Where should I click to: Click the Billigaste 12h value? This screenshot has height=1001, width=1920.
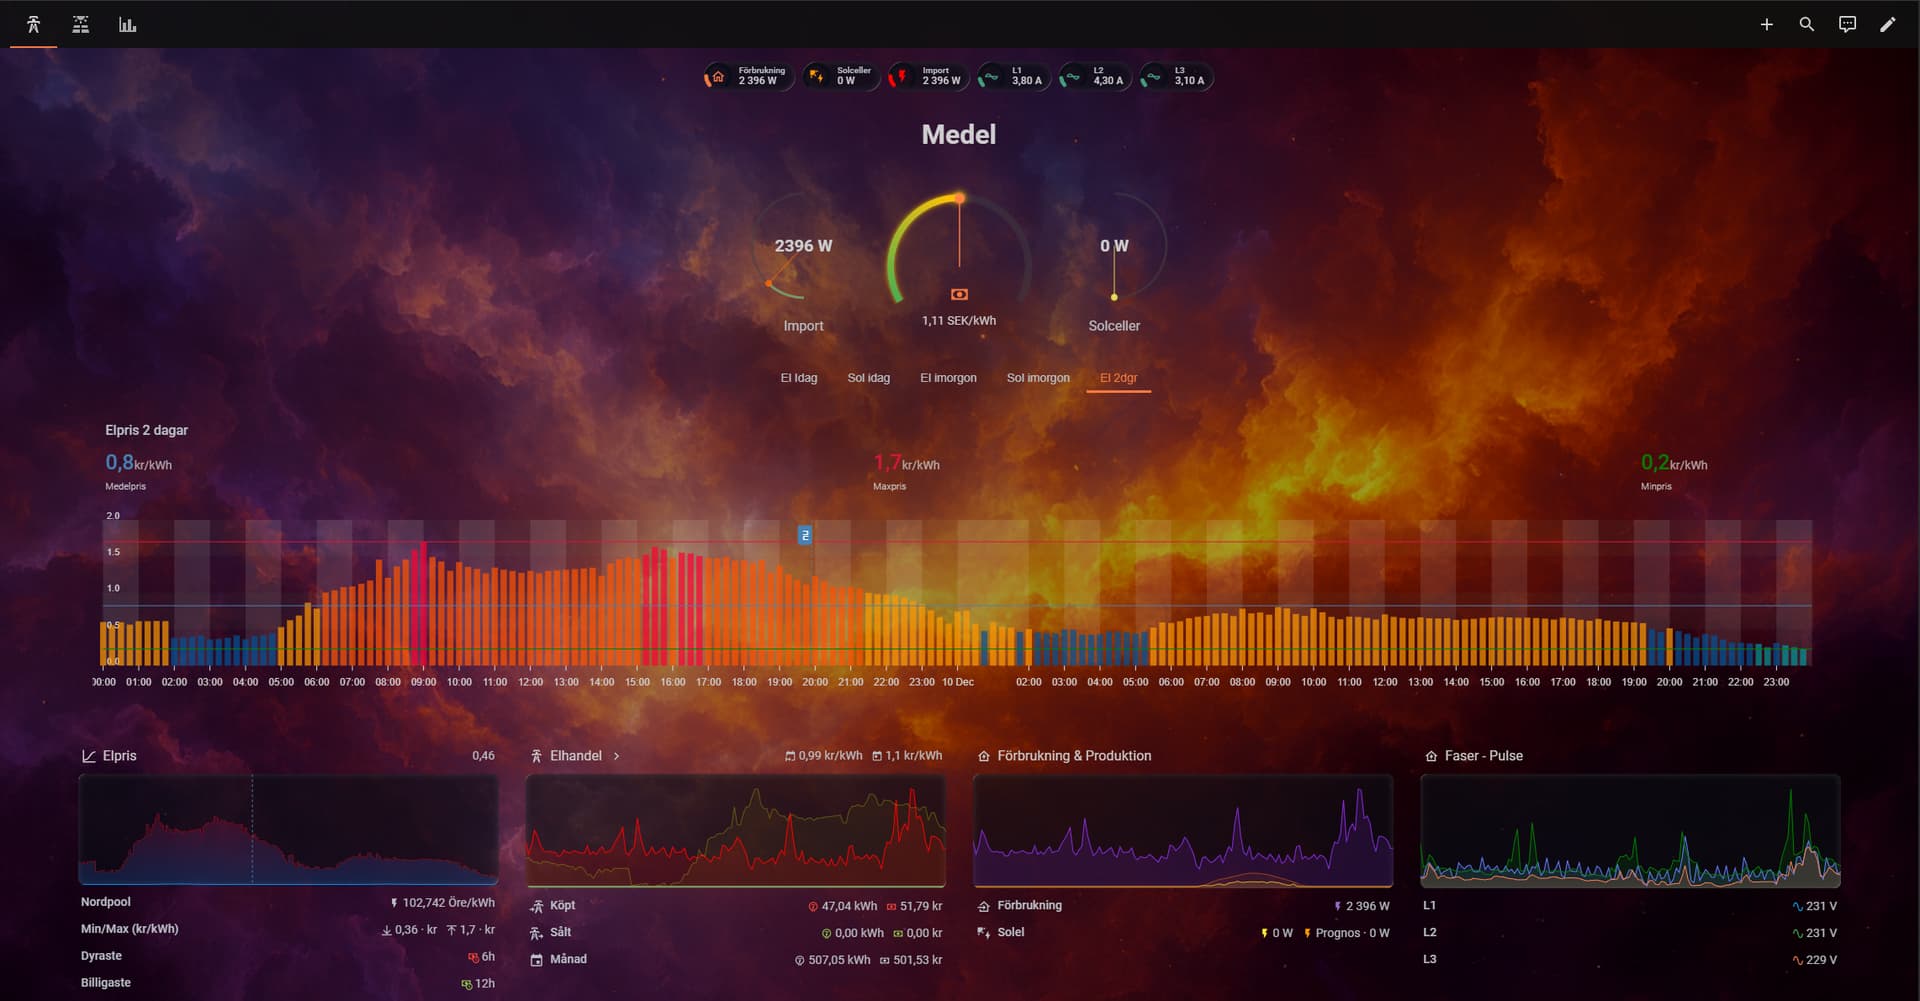point(478,984)
